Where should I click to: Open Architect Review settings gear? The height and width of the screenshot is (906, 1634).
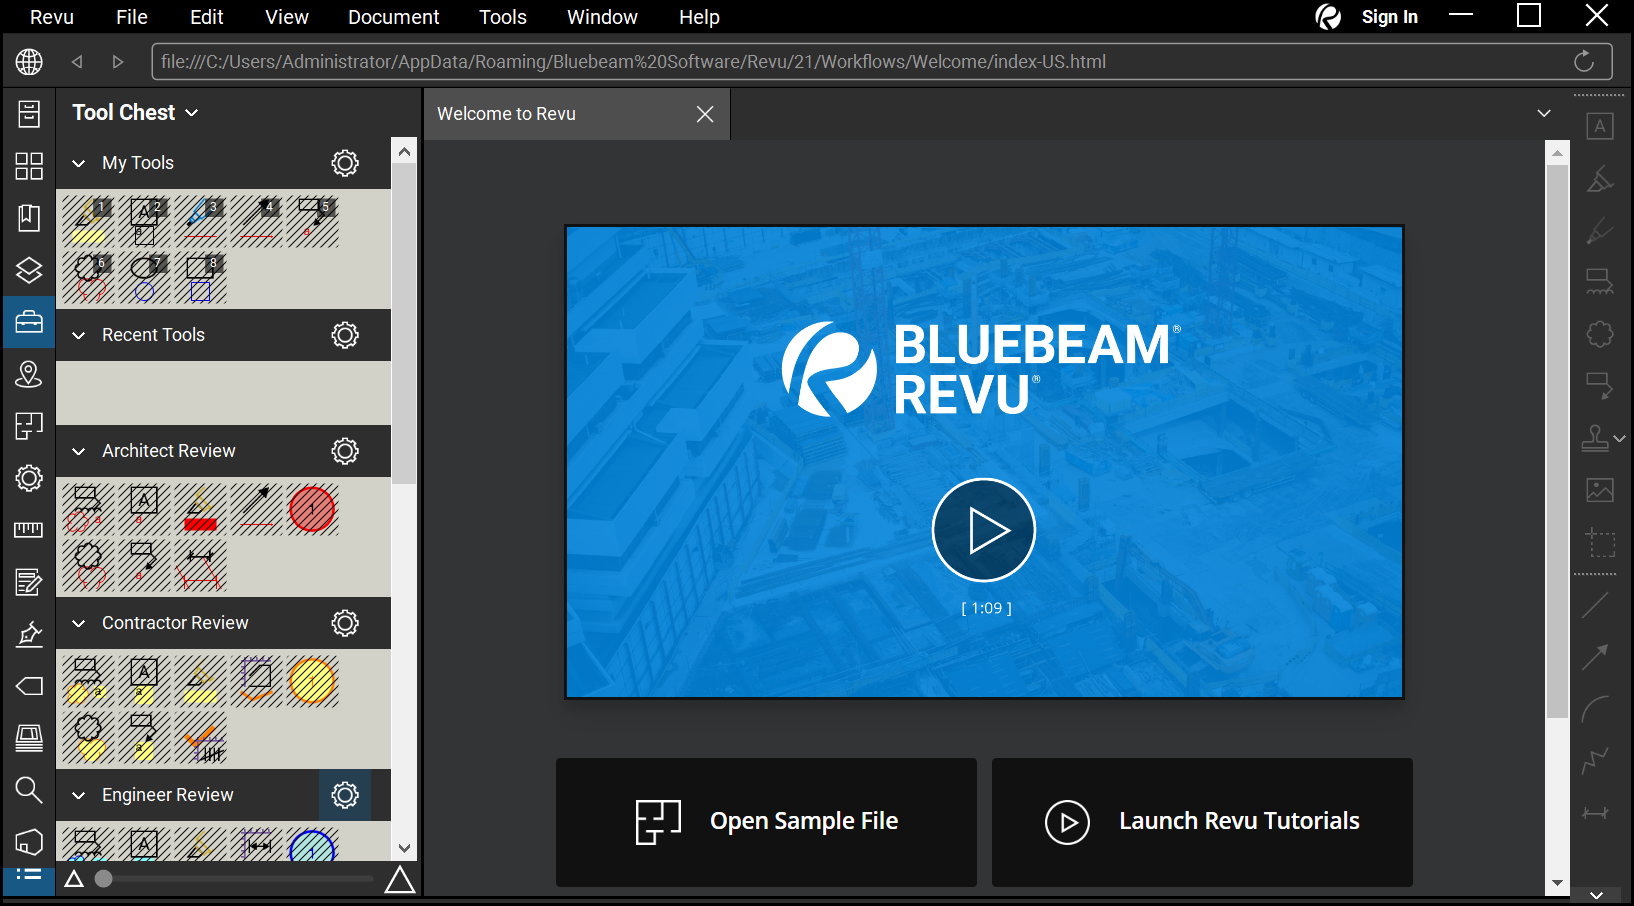(x=345, y=451)
